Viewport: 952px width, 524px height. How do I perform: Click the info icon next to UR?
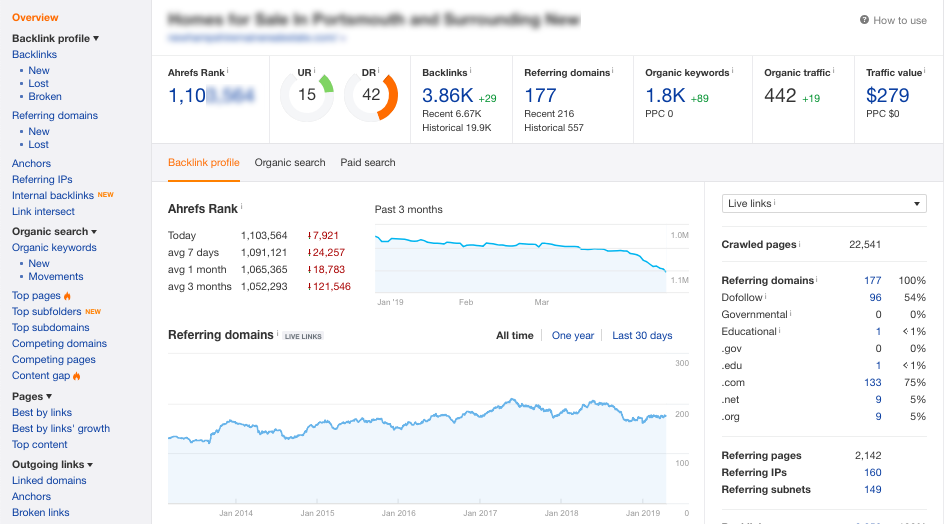314,70
